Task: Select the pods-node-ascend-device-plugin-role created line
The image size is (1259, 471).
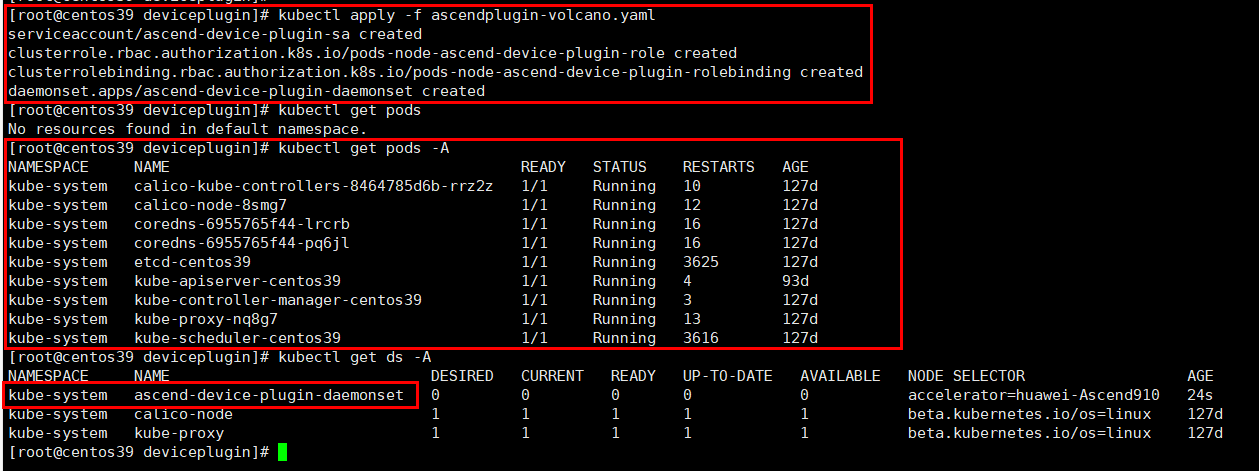Action: (x=373, y=53)
